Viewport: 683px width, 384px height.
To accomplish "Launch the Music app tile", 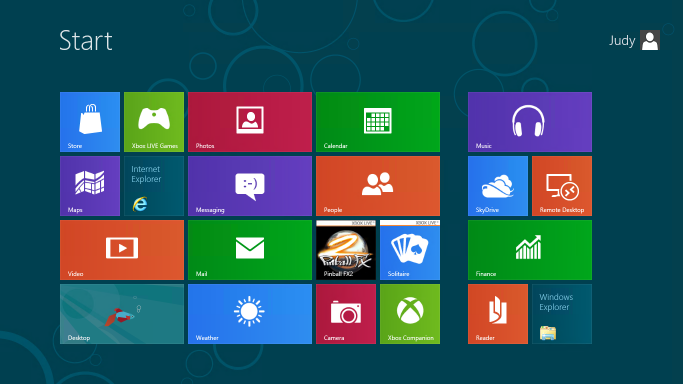I will click(x=530, y=122).
